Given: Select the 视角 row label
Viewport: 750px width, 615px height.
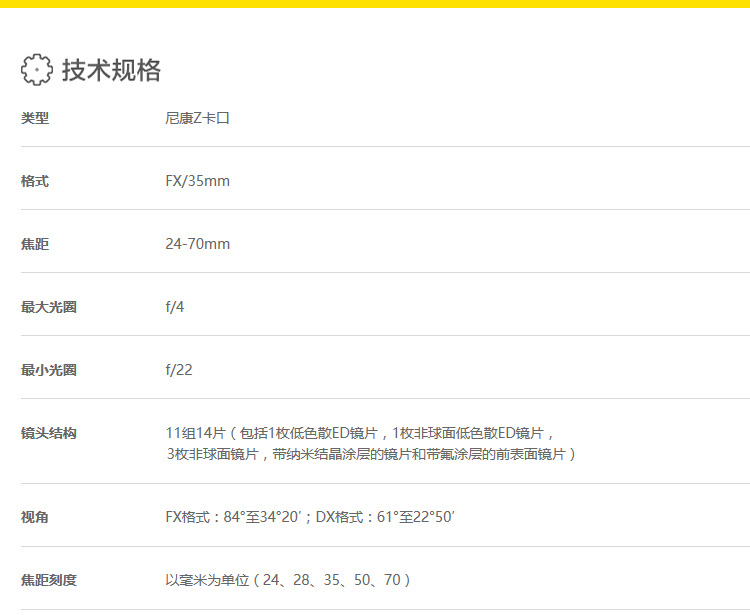Looking at the screenshot, I should (35, 517).
